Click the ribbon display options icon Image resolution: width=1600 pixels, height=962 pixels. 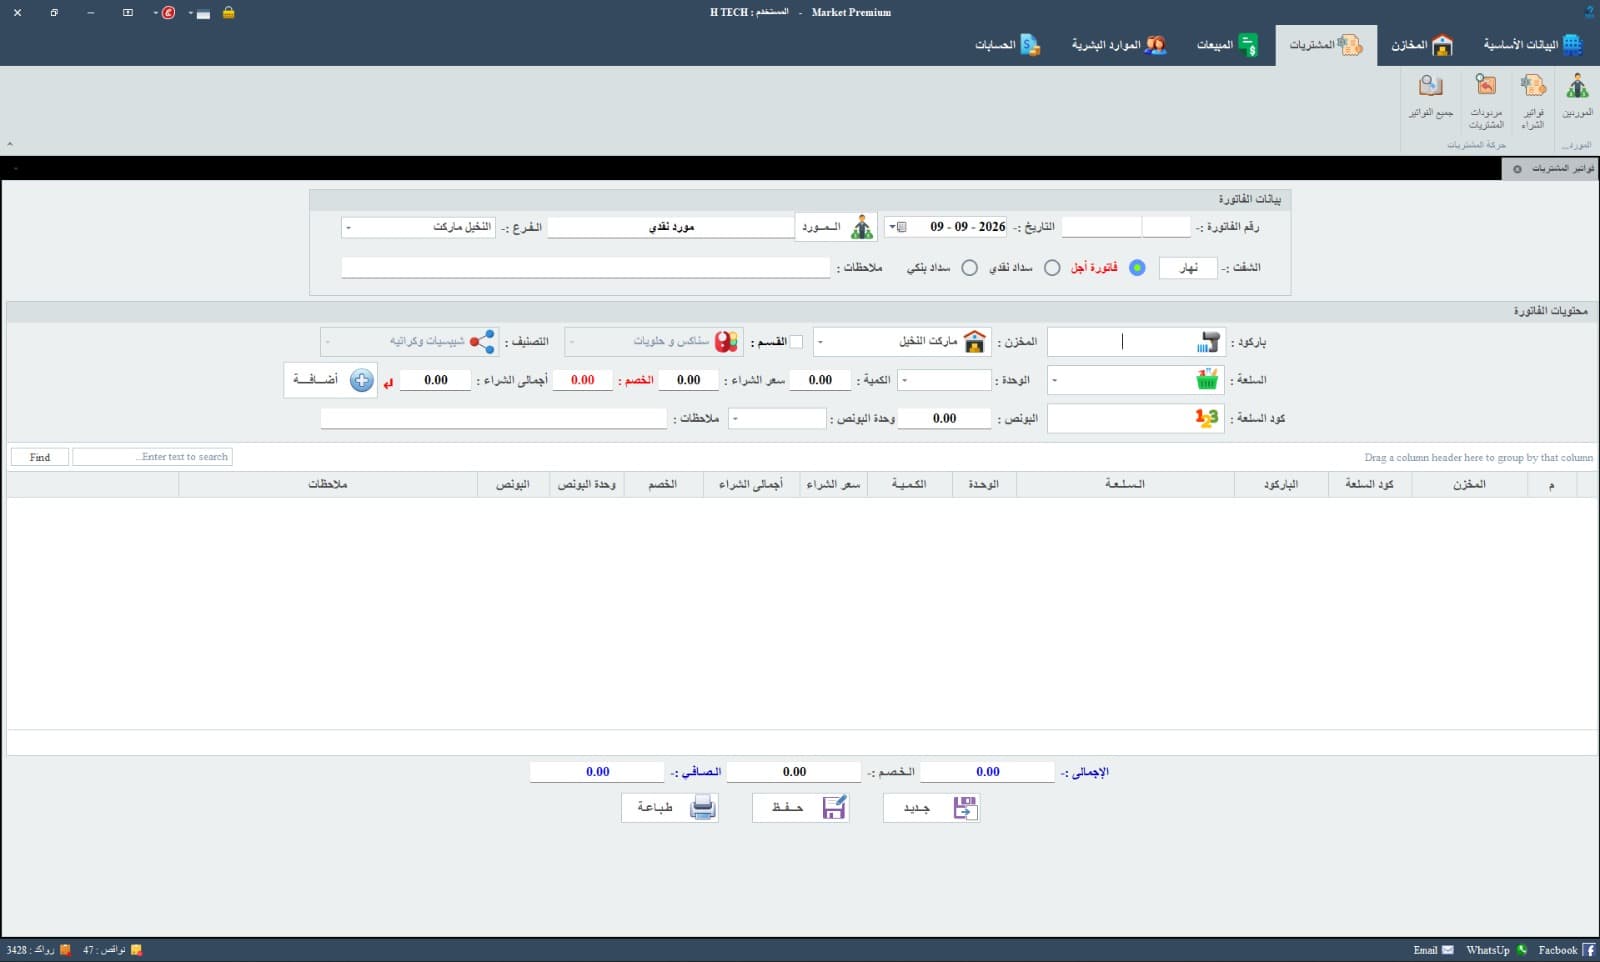(x=128, y=13)
